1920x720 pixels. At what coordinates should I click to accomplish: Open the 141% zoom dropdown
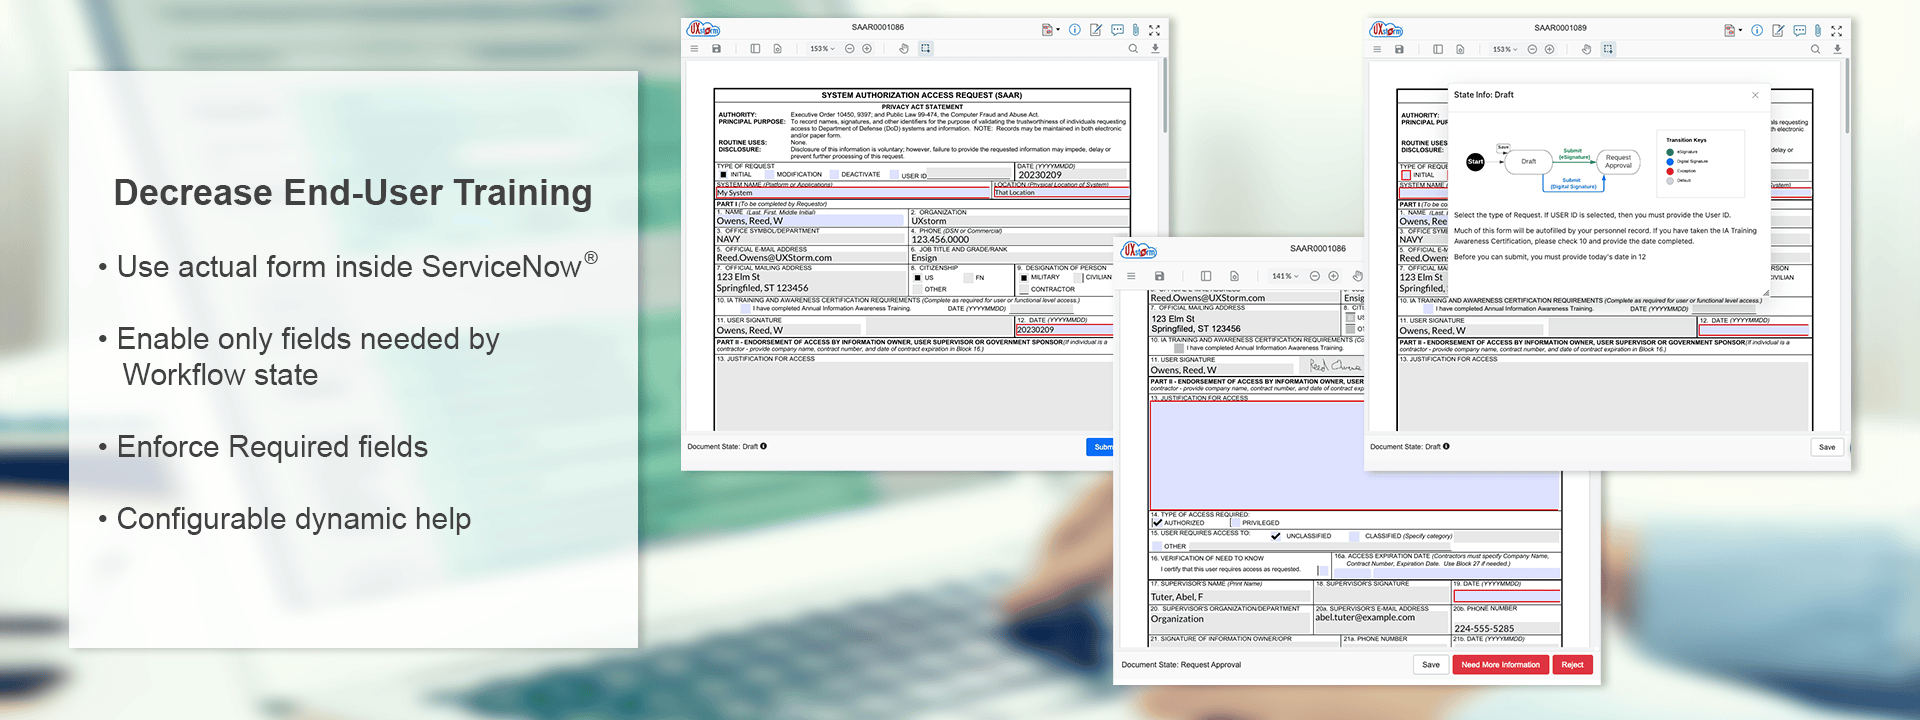pyautogui.click(x=1285, y=276)
